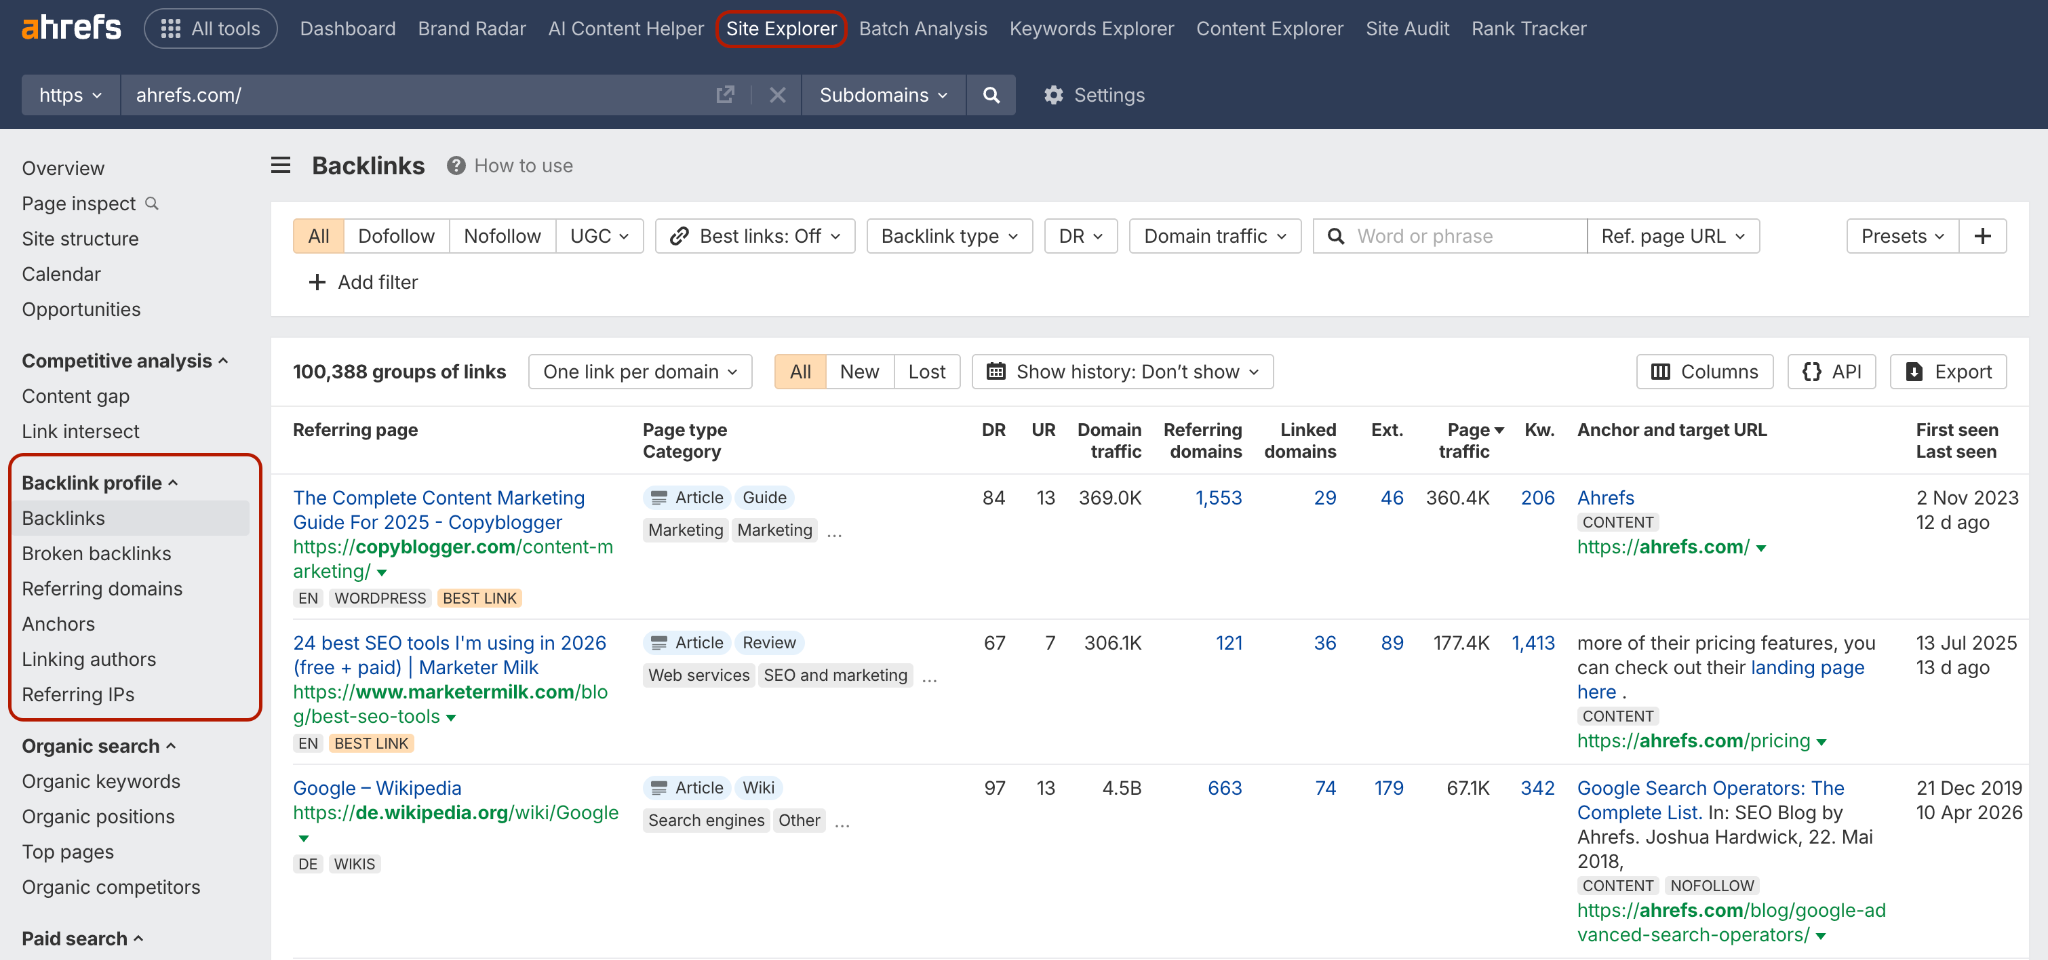Expand de.wikipedia.org URL arrow
The height and width of the screenshot is (960, 2048).
(304, 838)
